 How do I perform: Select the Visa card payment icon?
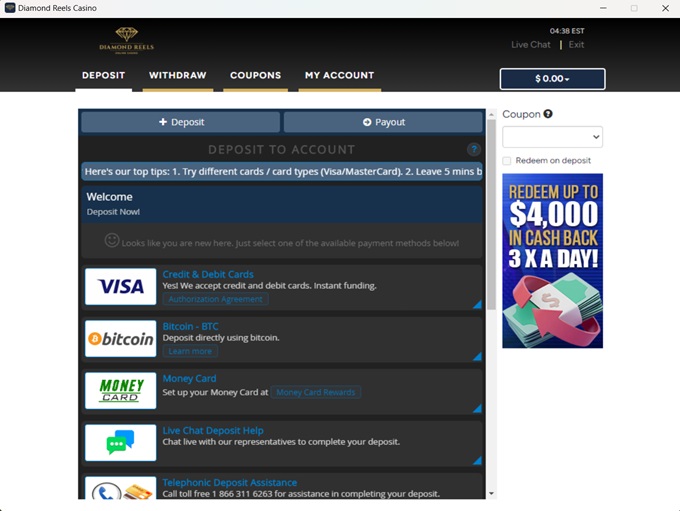121,286
